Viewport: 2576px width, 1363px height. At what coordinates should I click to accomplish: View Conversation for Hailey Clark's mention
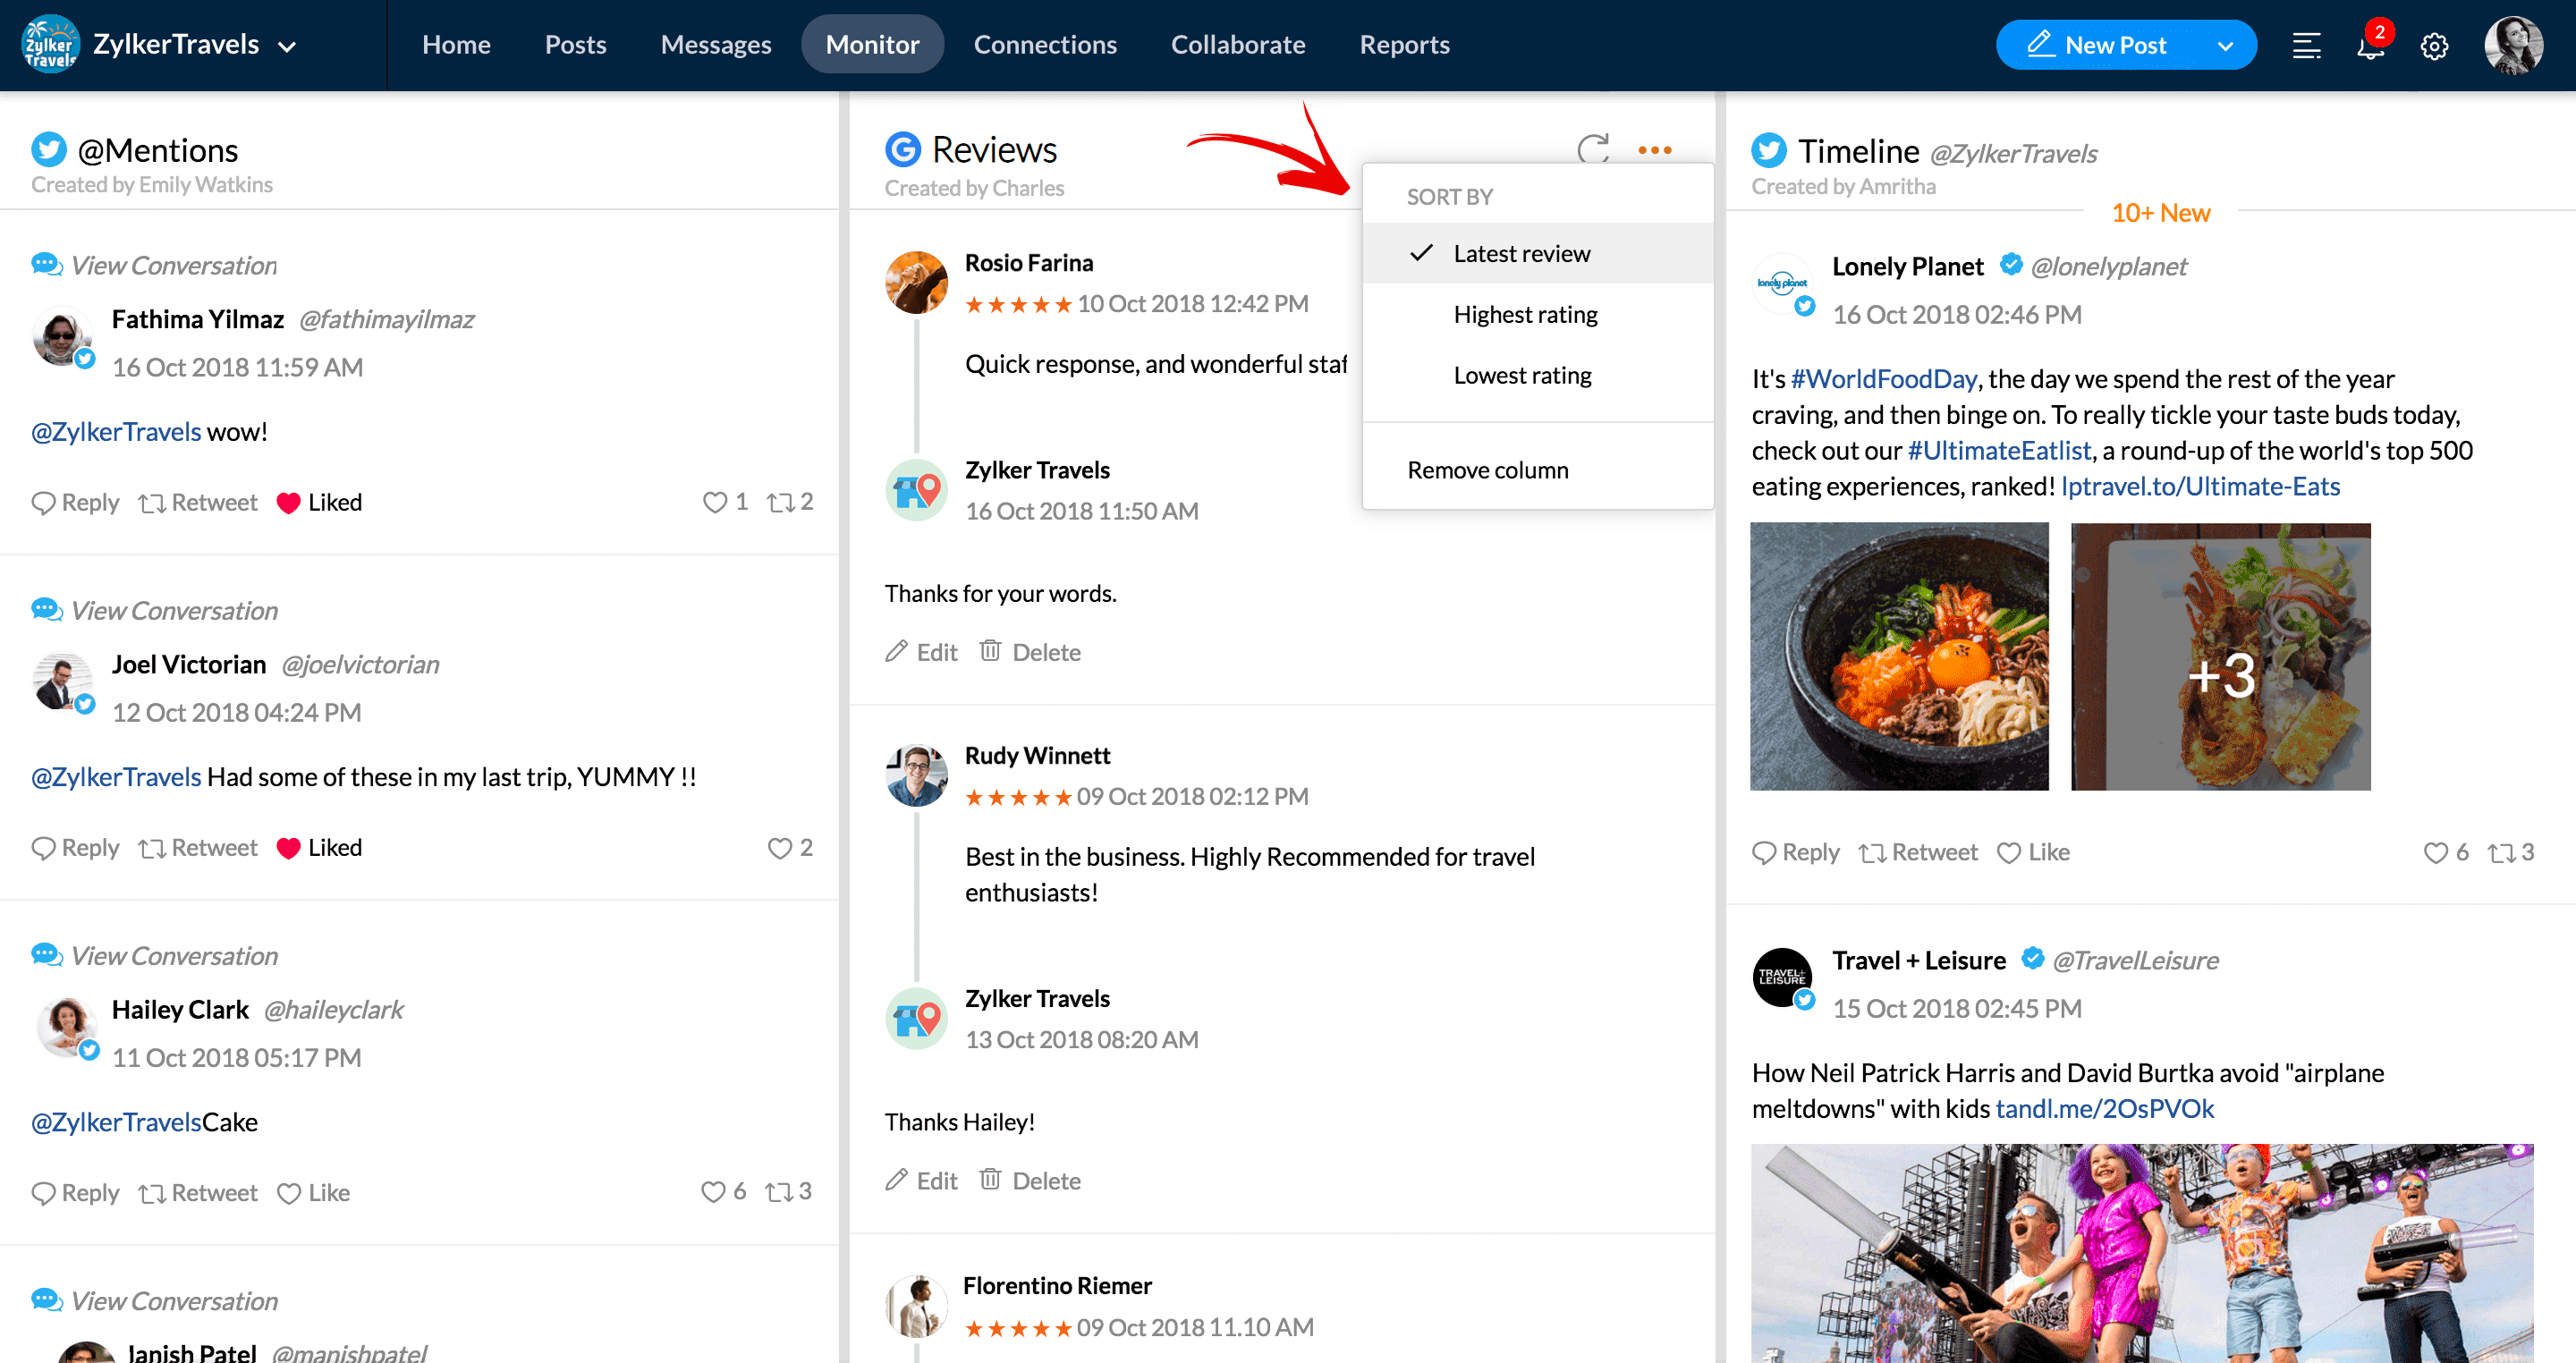click(x=155, y=955)
